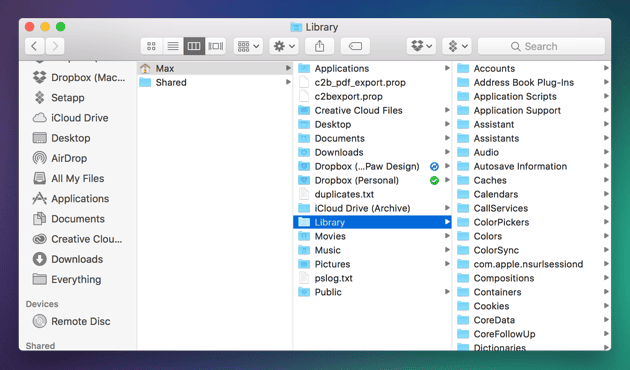The image size is (630, 370).
Task: Select the c2bexport.prop file
Action: [x=372, y=96]
